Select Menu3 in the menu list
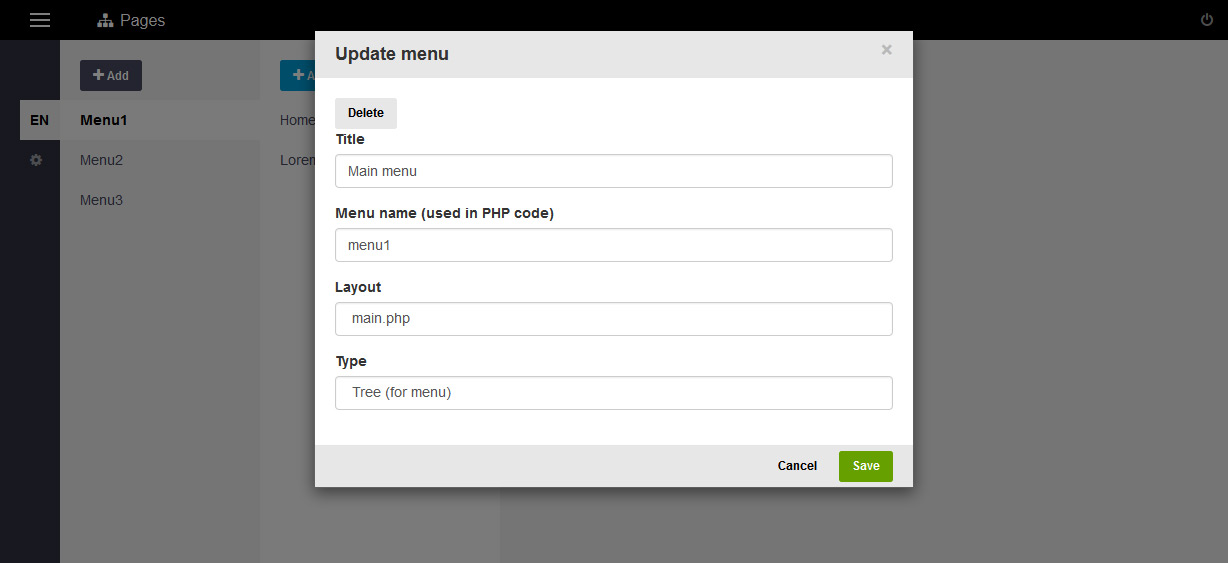This screenshot has height=563, width=1228. click(102, 200)
